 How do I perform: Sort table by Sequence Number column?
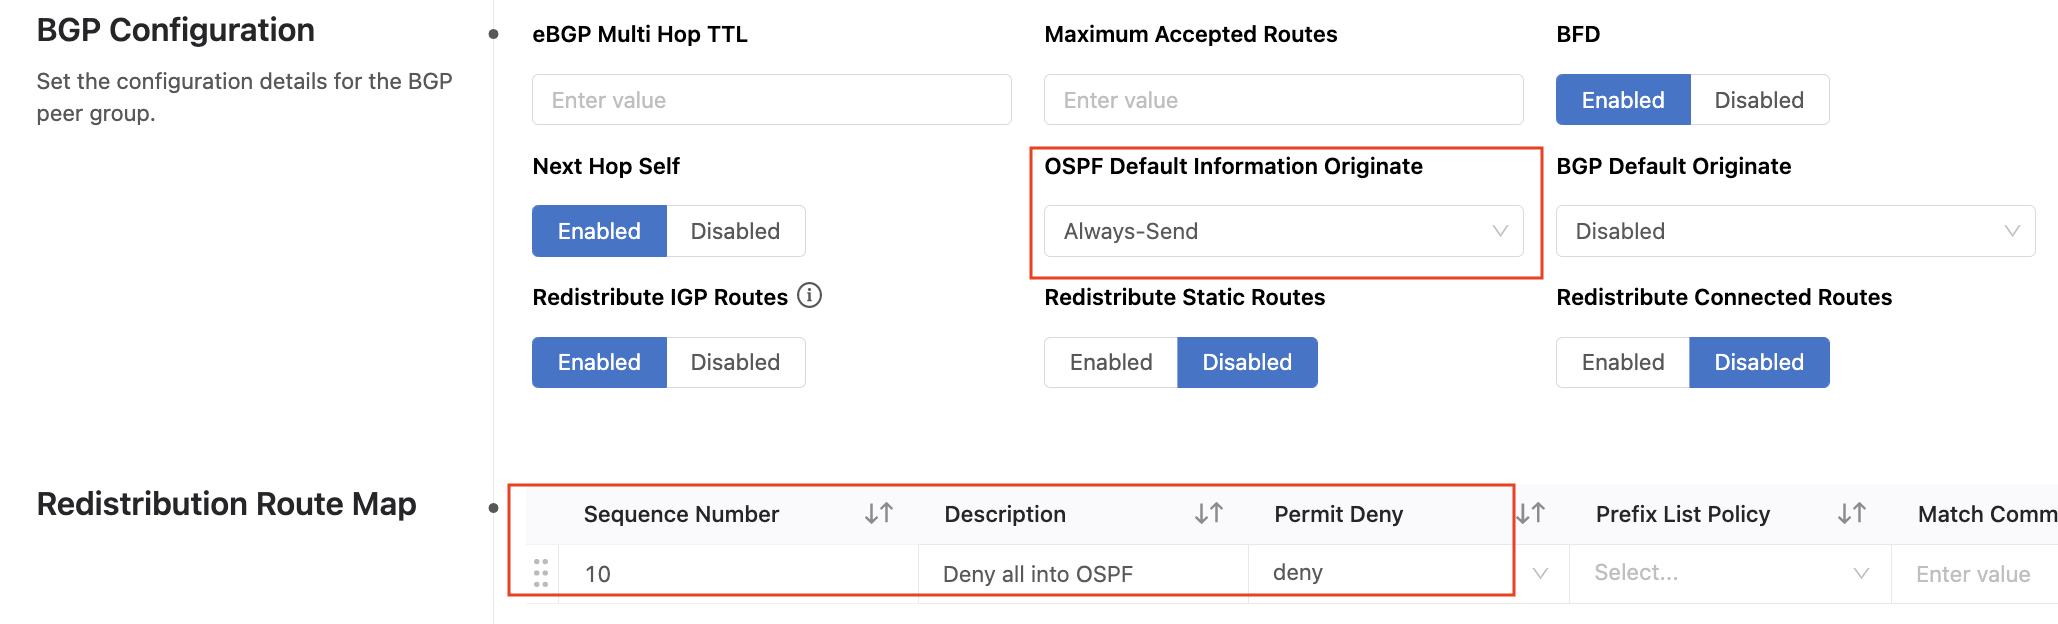879,514
